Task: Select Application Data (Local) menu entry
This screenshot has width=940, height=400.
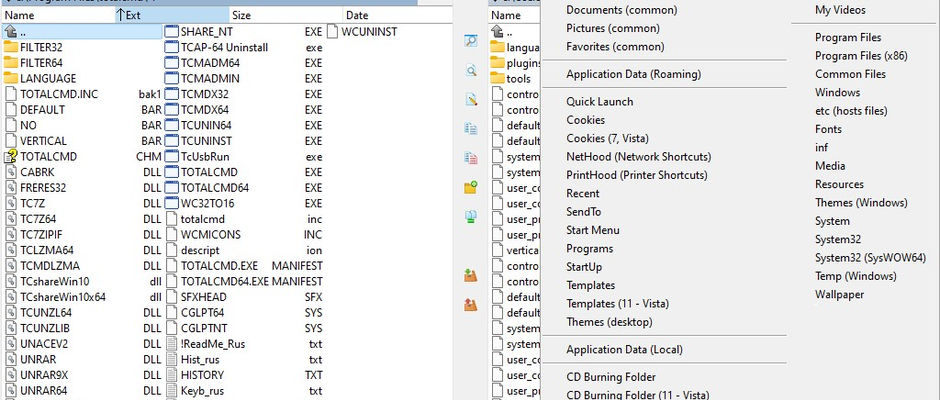Action: tap(624, 350)
